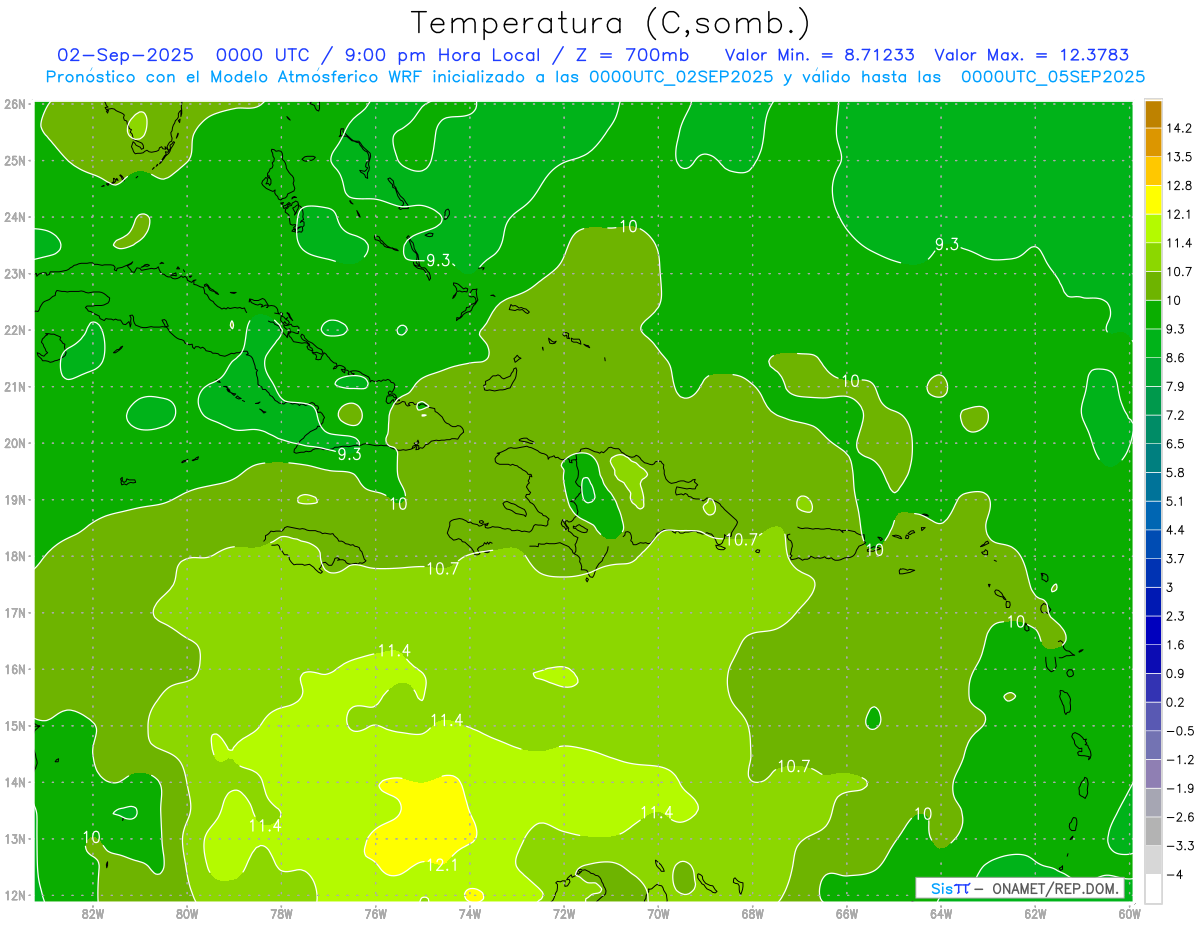This screenshot has width=1200, height=927.
Task: Click the '80W' longitude label
Action: point(187,912)
